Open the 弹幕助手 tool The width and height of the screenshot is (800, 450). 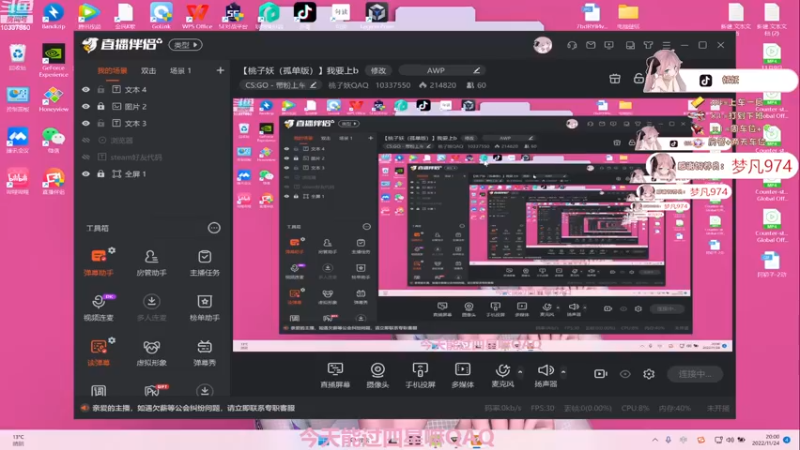click(98, 262)
